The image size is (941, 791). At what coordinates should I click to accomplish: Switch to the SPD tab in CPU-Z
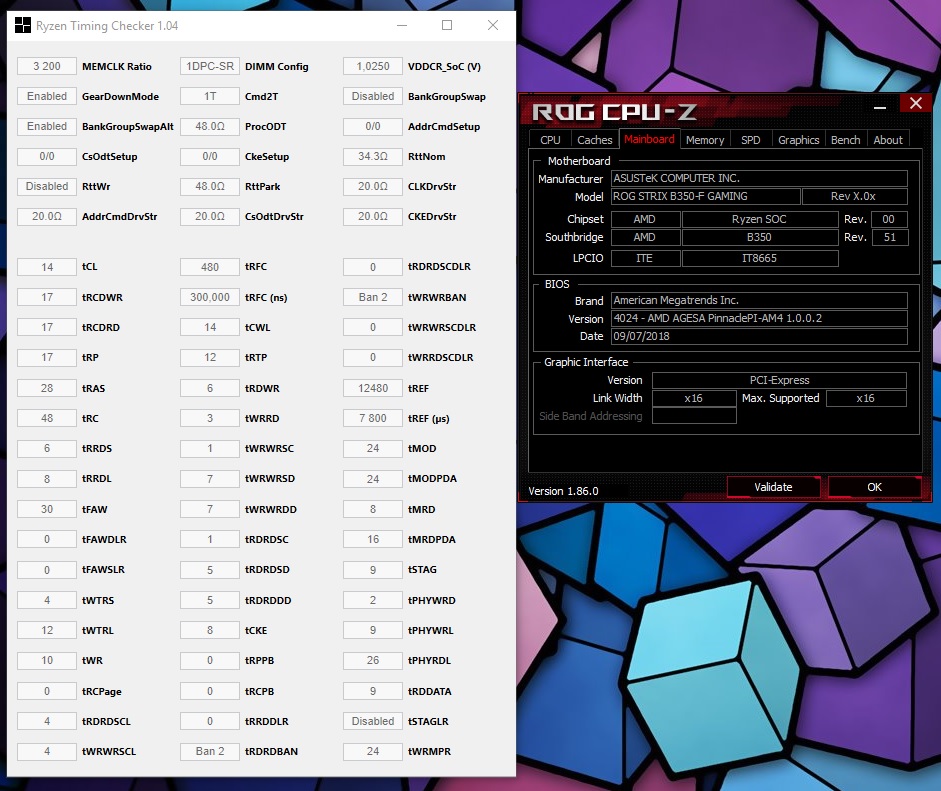click(x=751, y=140)
